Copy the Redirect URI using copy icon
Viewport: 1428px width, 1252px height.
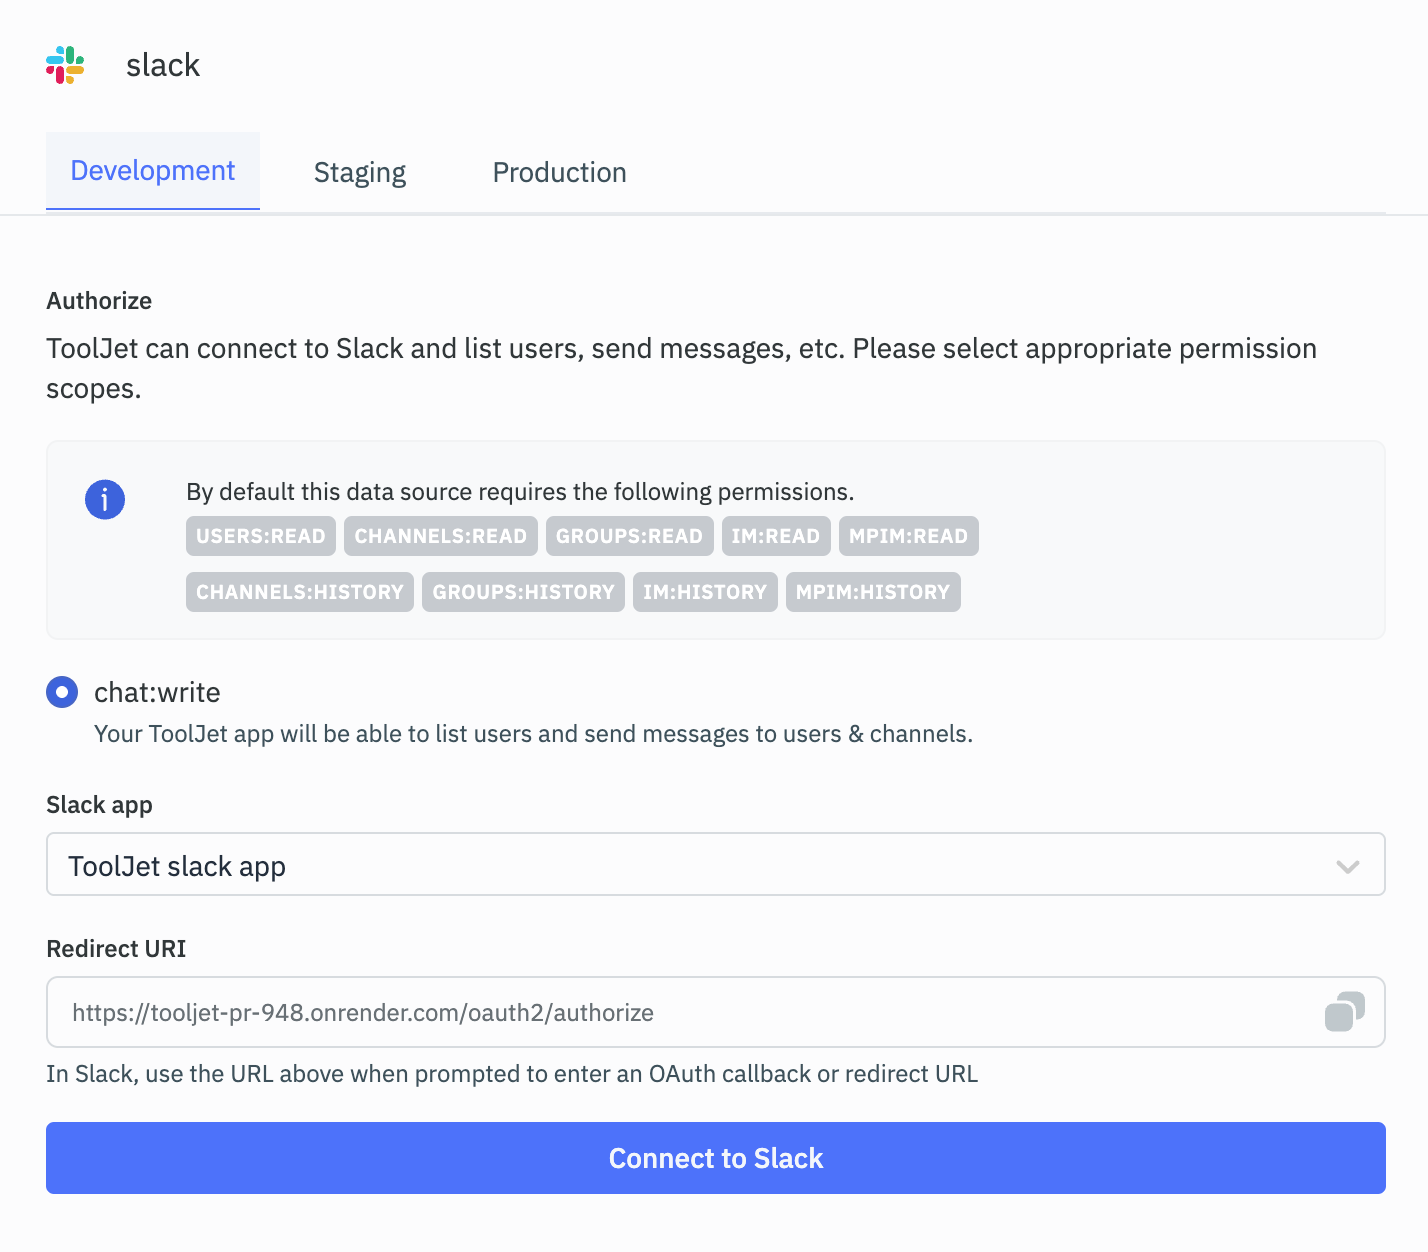(1345, 1012)
